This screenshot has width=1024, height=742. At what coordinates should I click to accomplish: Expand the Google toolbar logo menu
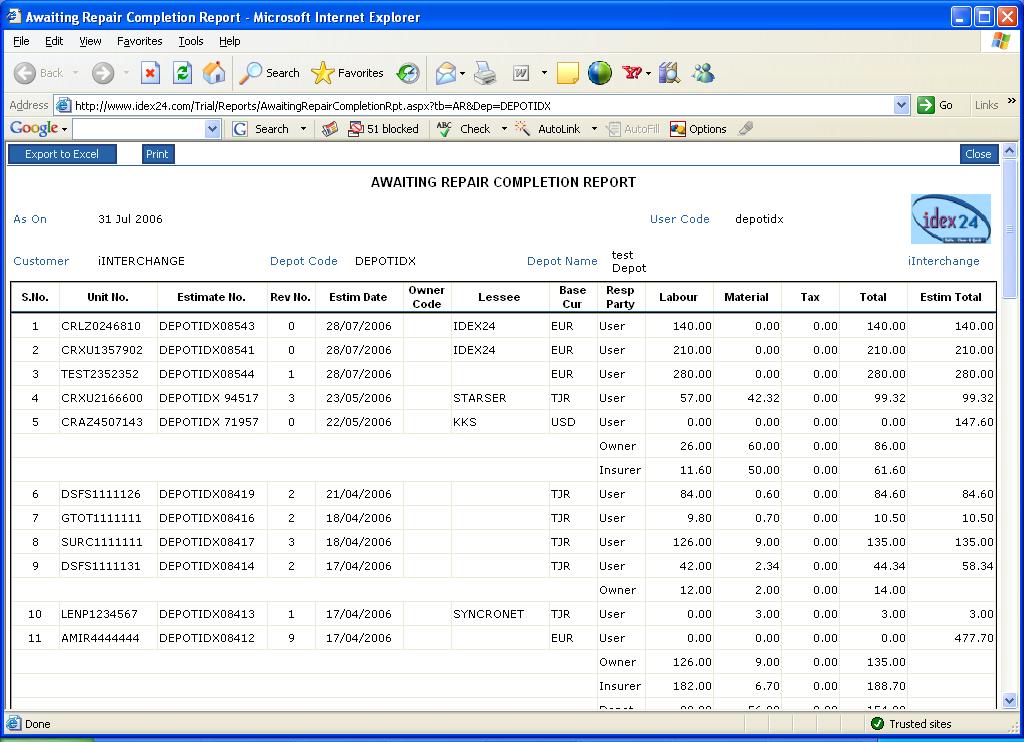click(38, 129)
